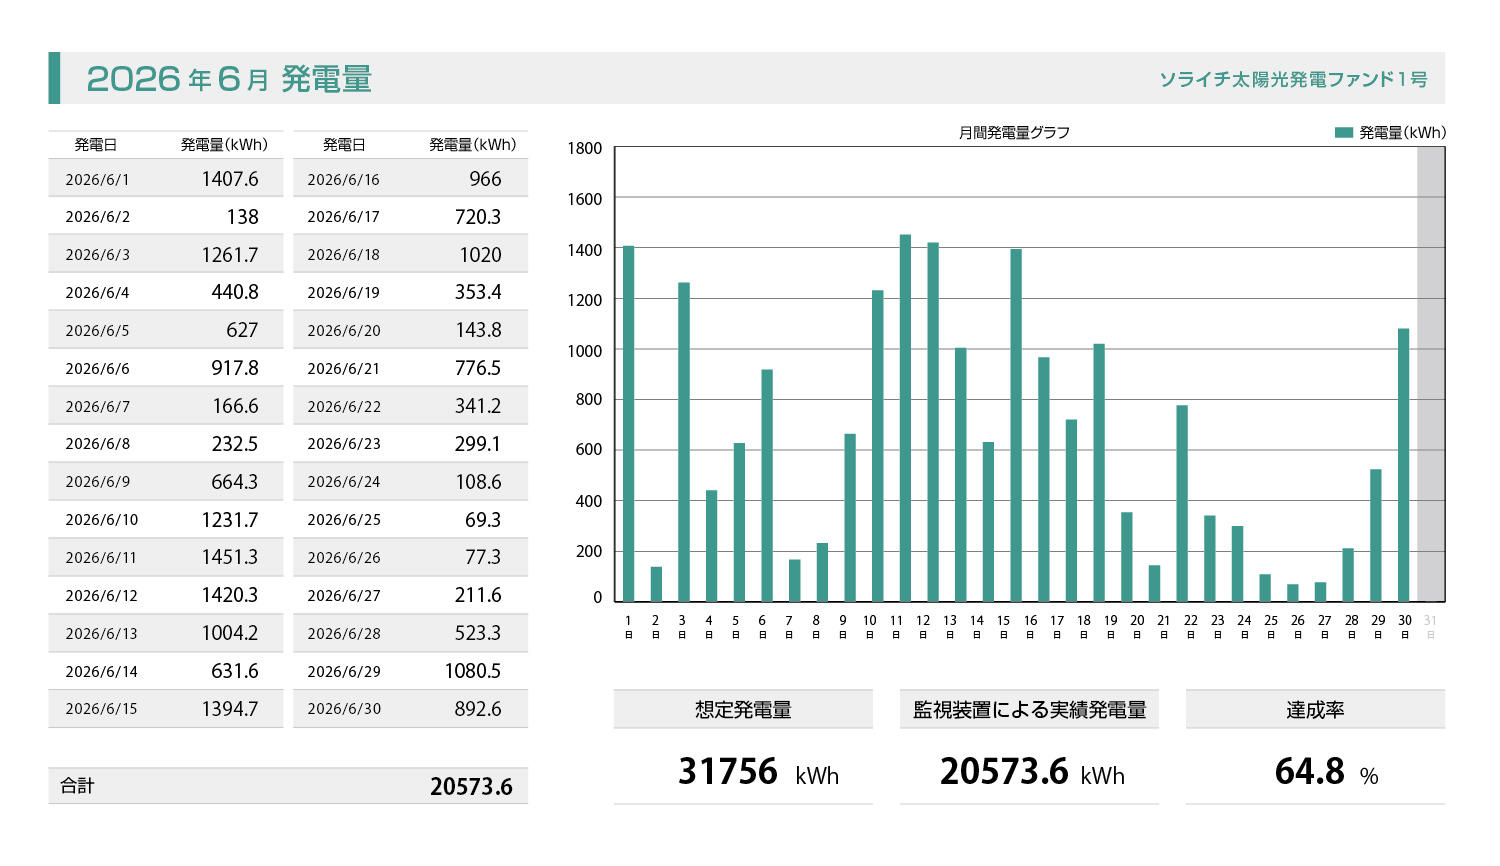1500x866 pixels.
Task: Select the 64.8 % achievement rate value
Action: [1326, 772]
